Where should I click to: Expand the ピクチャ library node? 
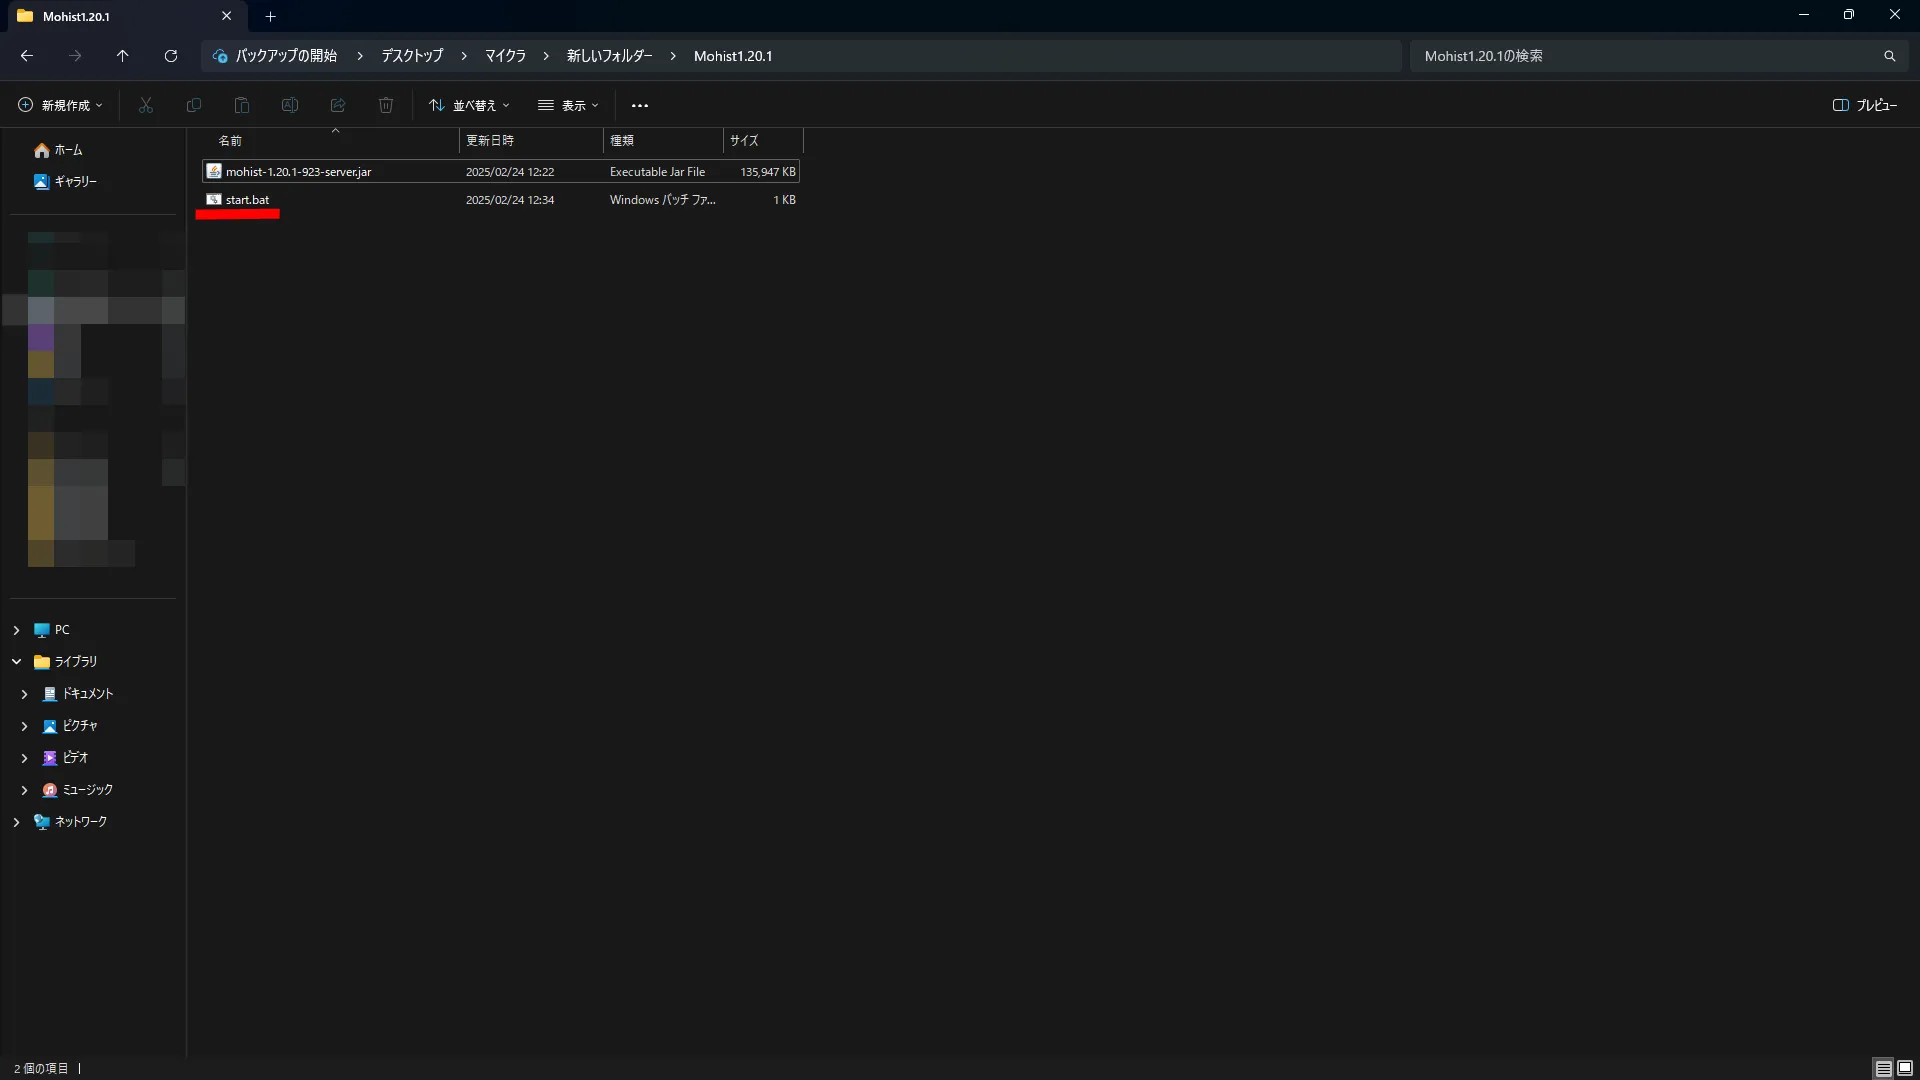click(x=24, y=726)
